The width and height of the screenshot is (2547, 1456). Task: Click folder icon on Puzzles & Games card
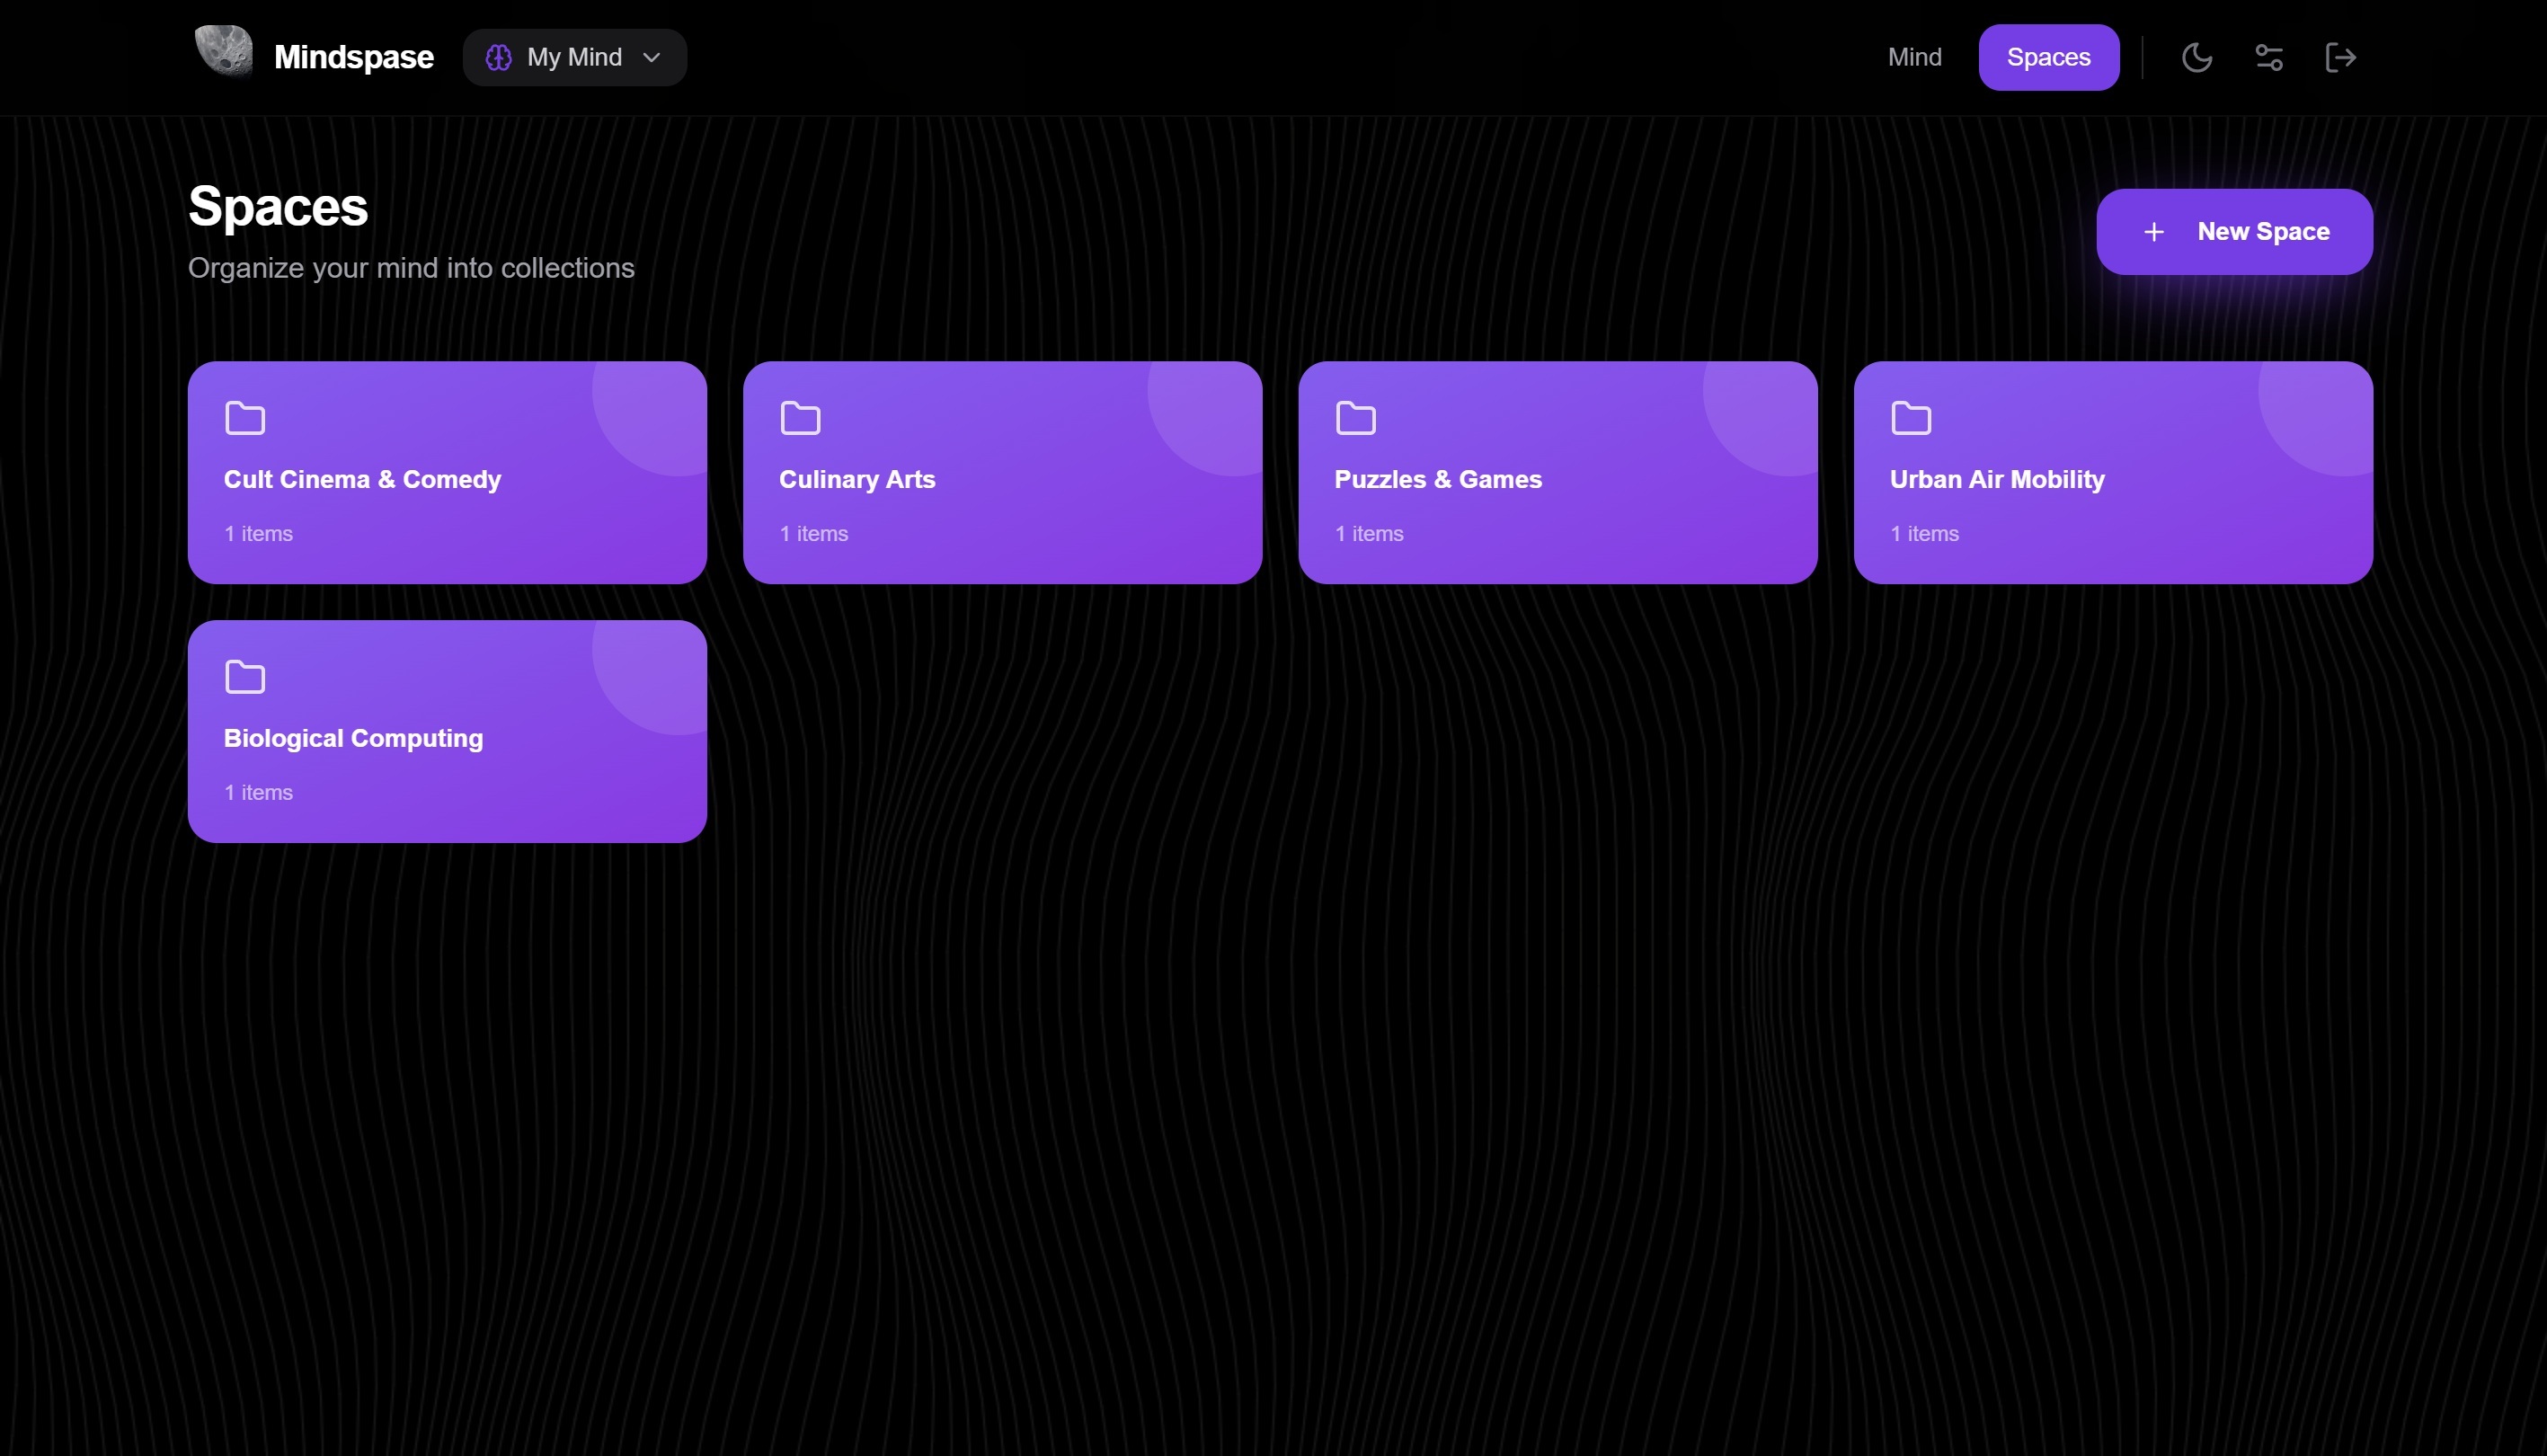point(1355,418)
